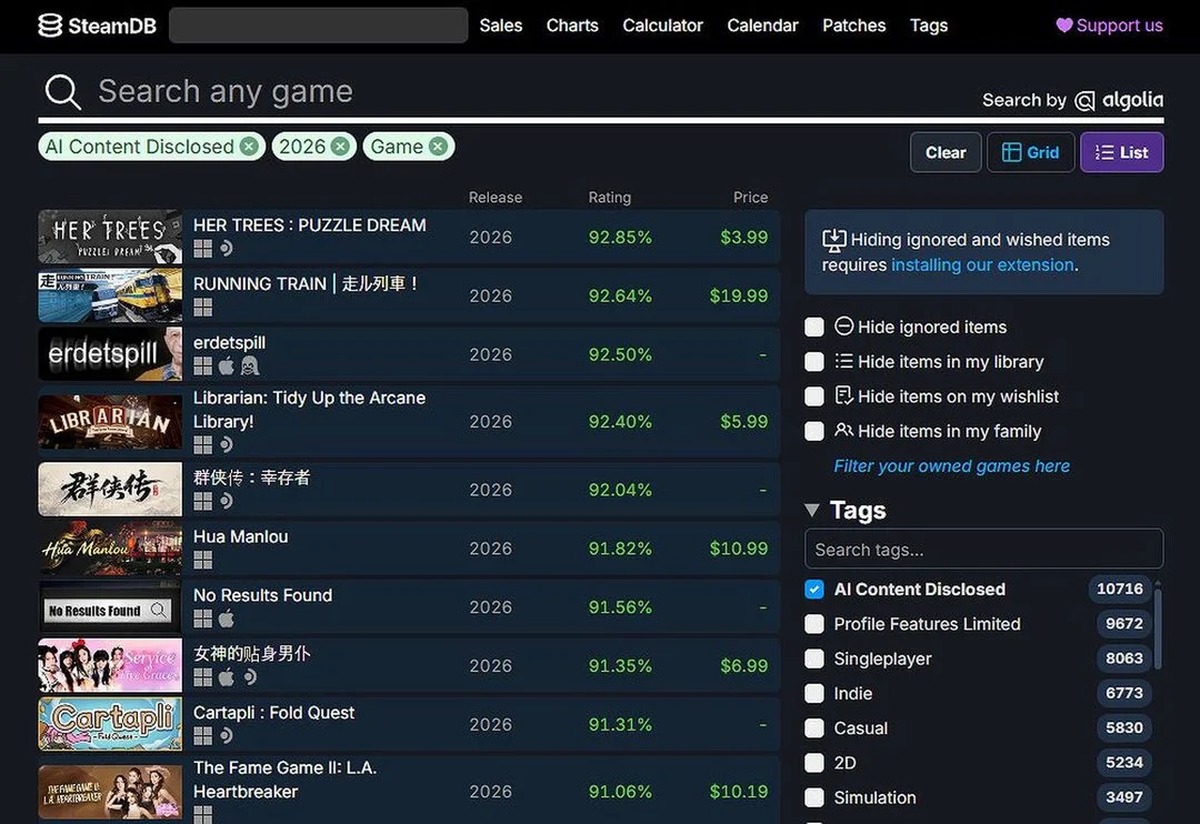Click the 92.85% rating value
1200x824 pixels.
pyautogui.click(x=620, y=237)
